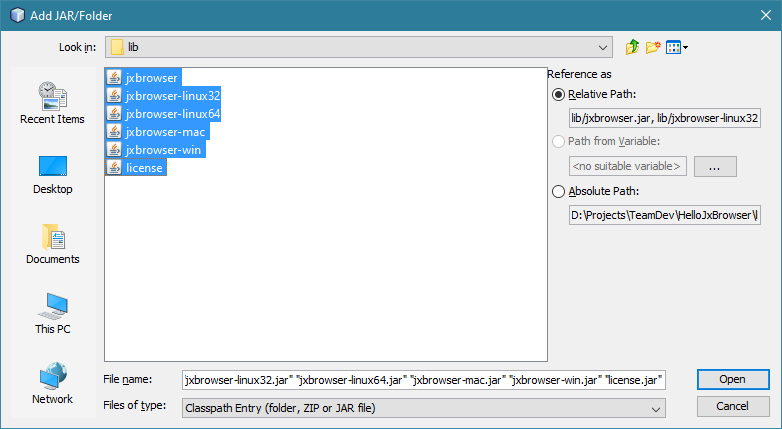The width and height of the screenshot is (782, 429).
Task: Cancel the Add JAR dialog
Action: (x=733, y=406)
